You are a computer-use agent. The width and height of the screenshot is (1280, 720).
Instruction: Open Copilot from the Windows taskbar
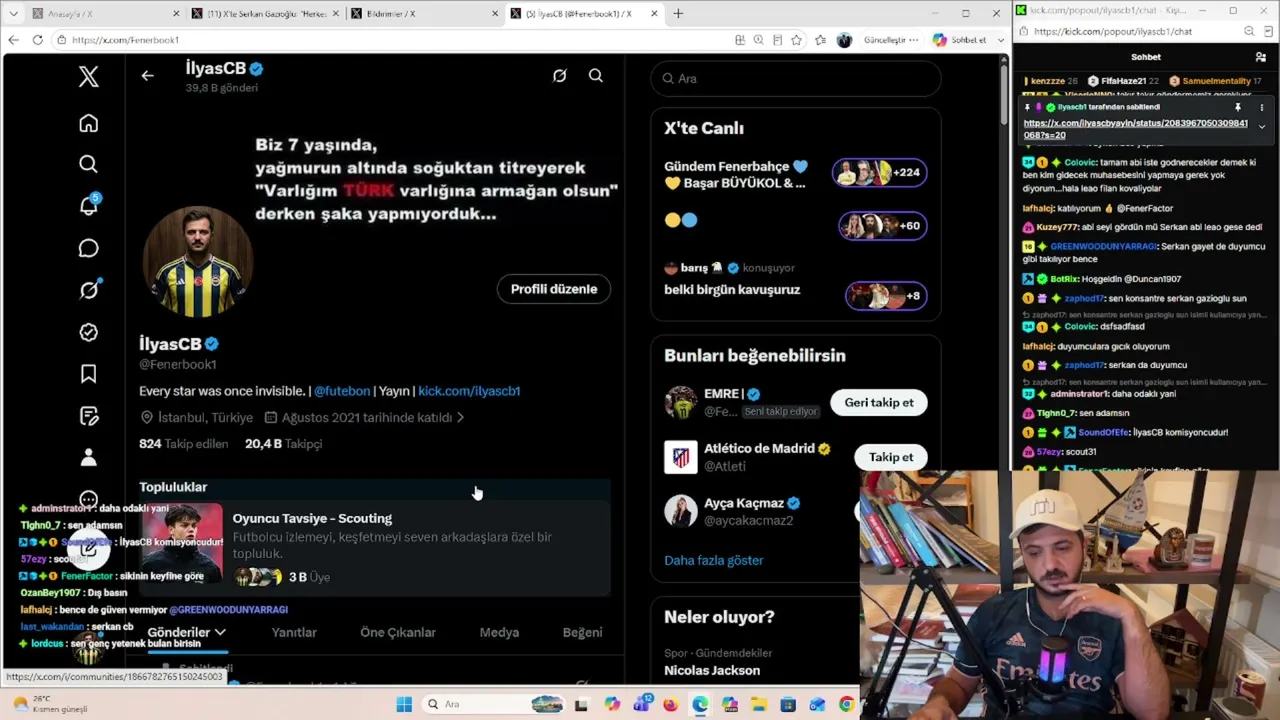tap(611, 705)
